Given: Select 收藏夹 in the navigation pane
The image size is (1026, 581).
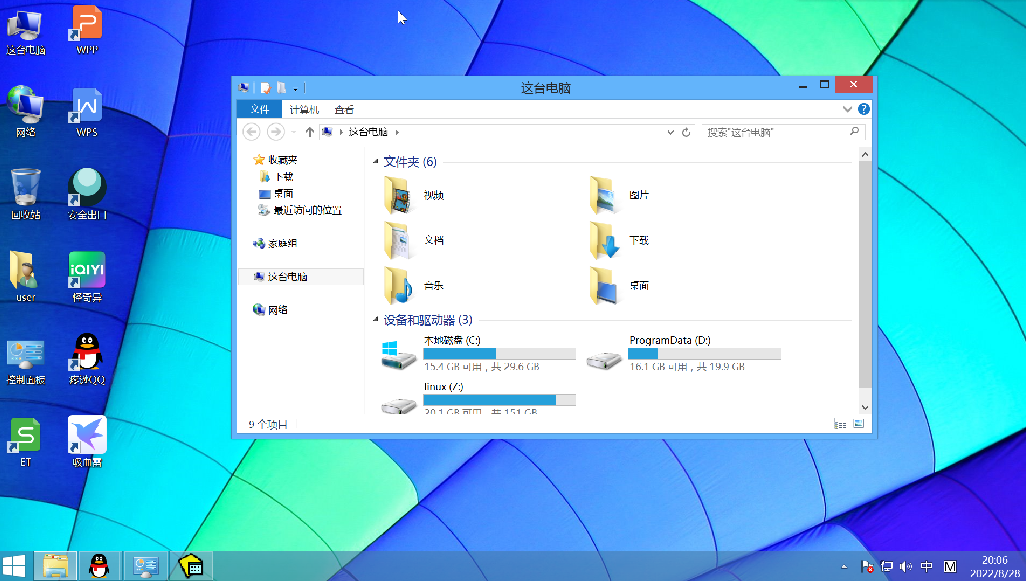Looking at the screenshot, I should 275,160.
